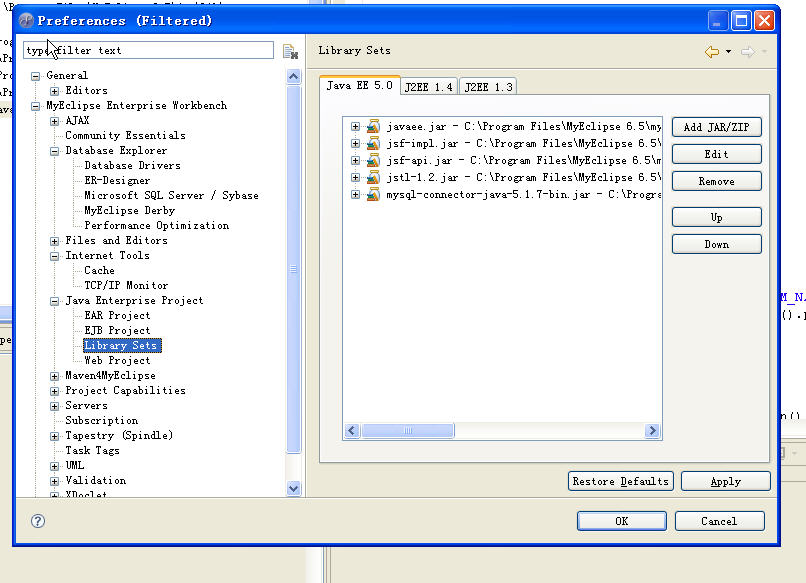Screen dimensions: 806x583
Task: Expand the Validation tree node
Action: 54,481
